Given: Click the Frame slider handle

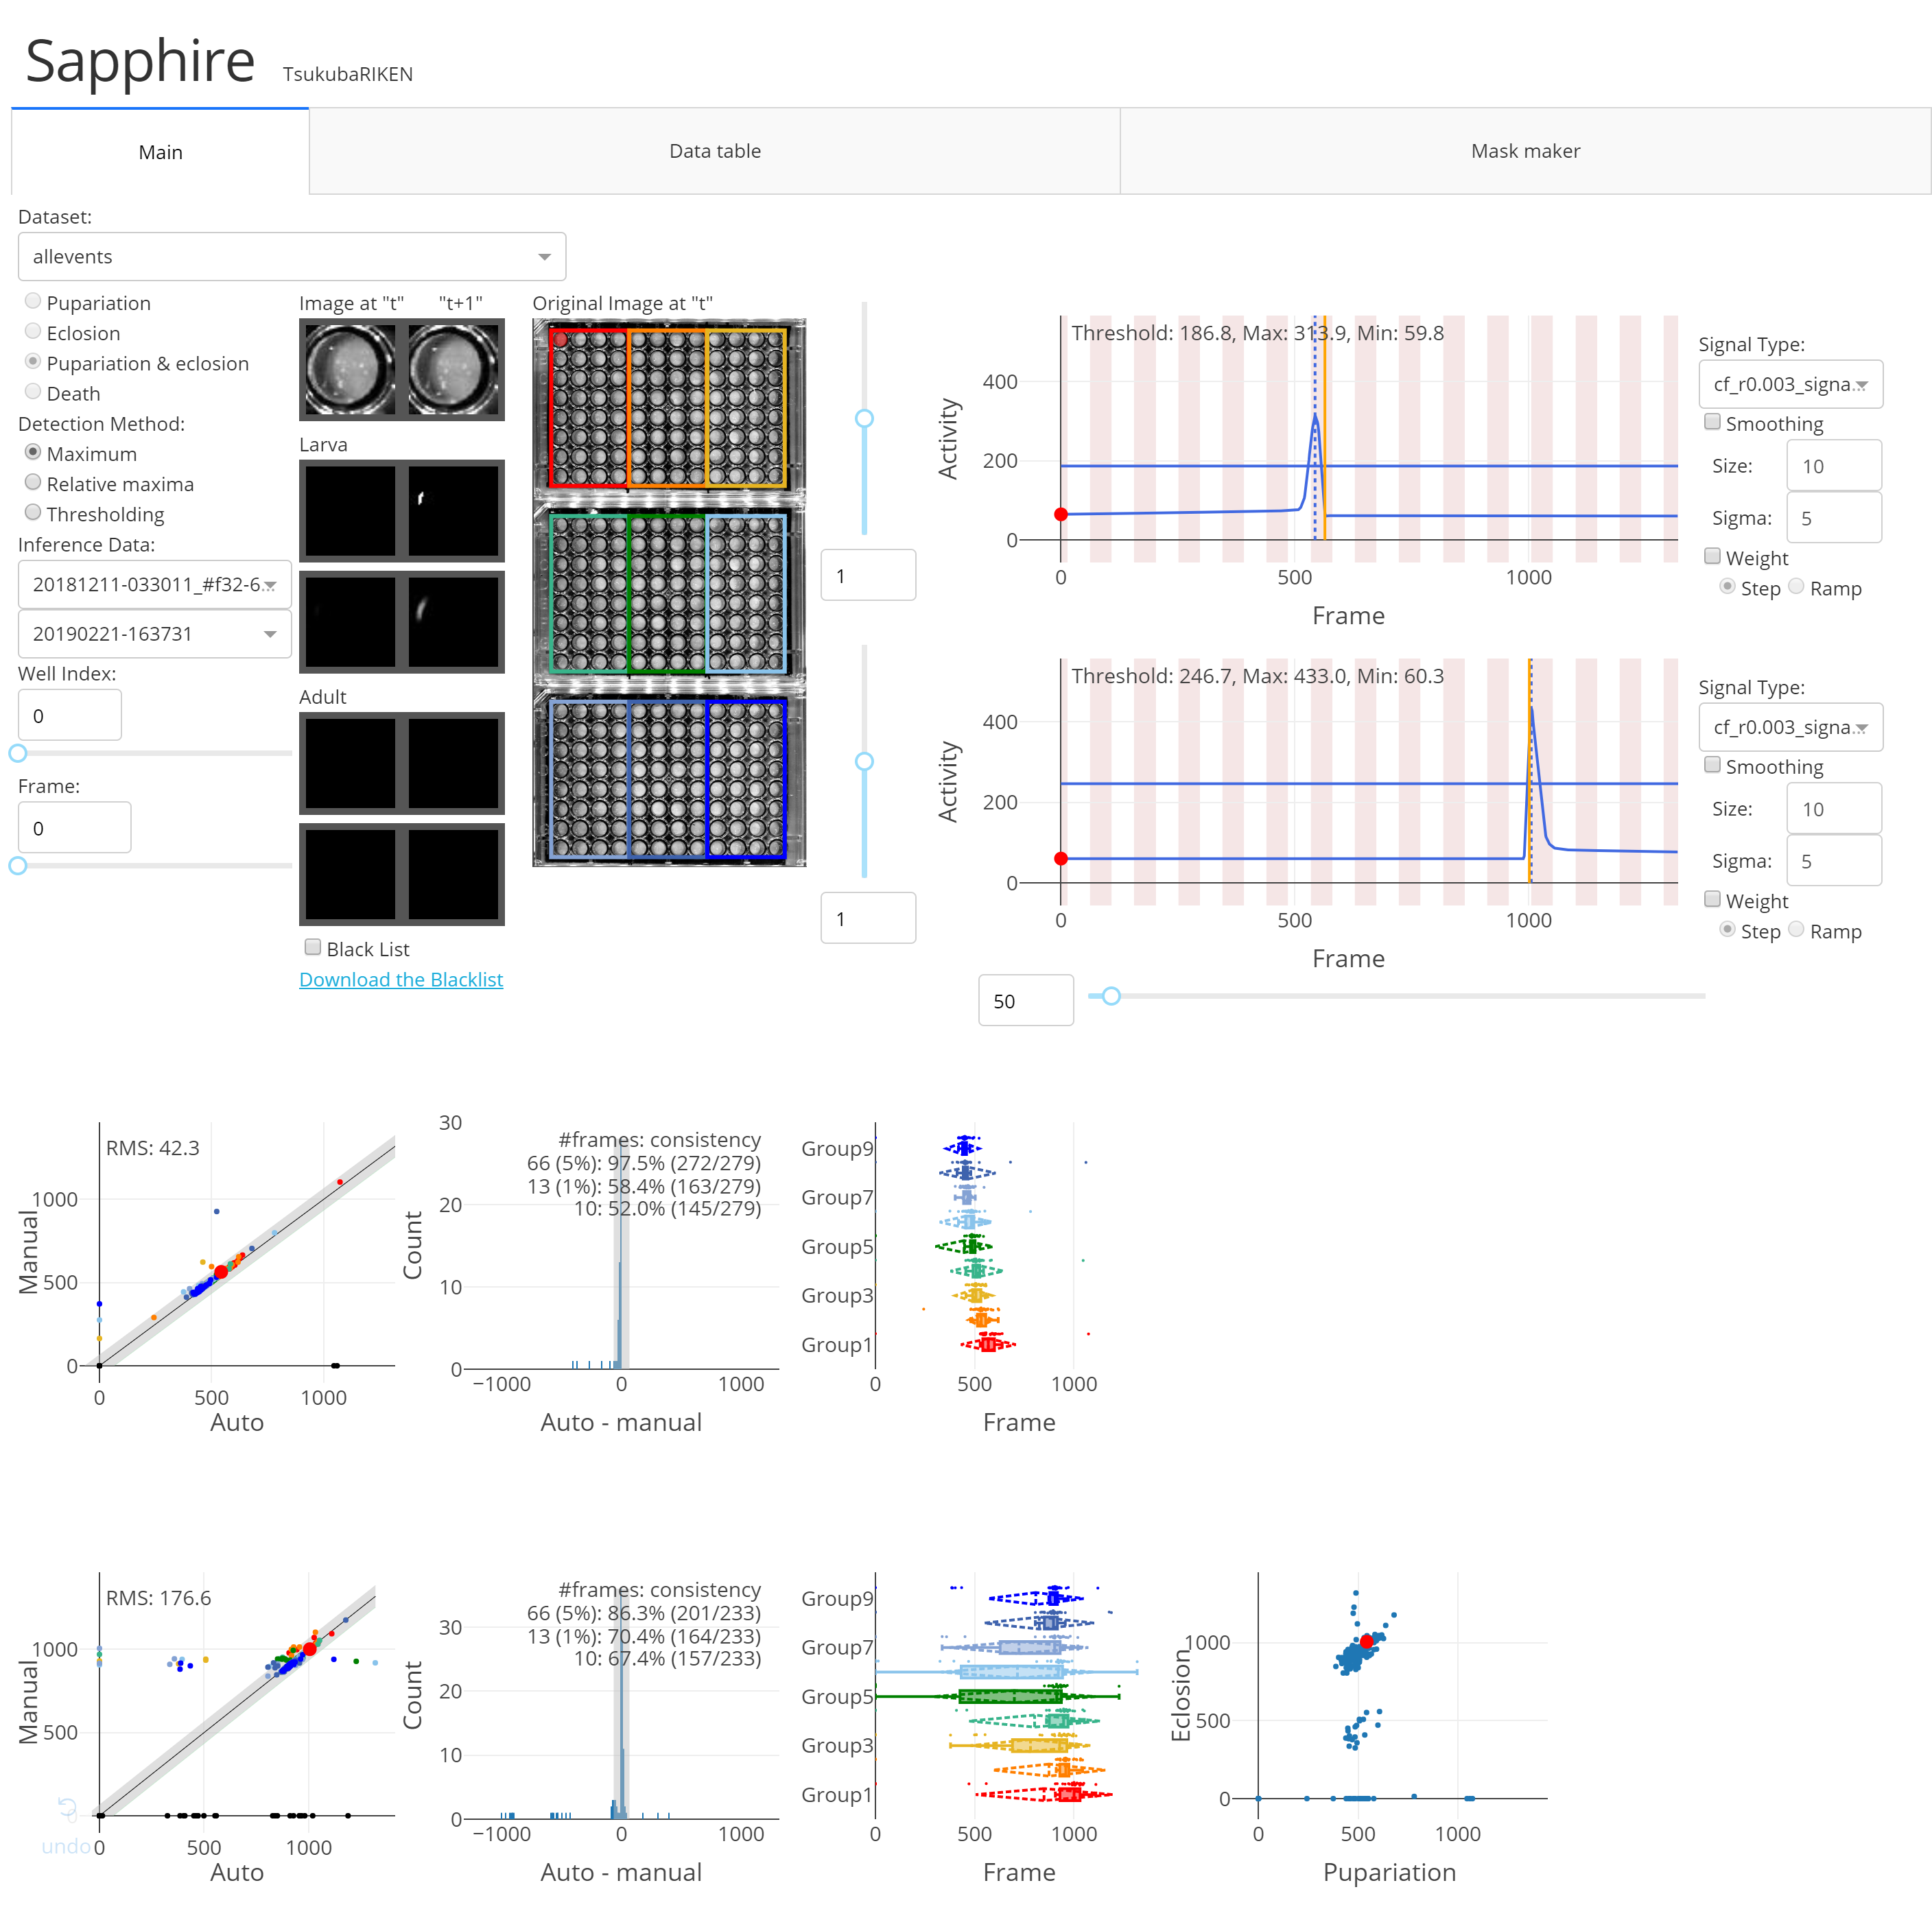Looking at the screenshot, I should 18,865.
